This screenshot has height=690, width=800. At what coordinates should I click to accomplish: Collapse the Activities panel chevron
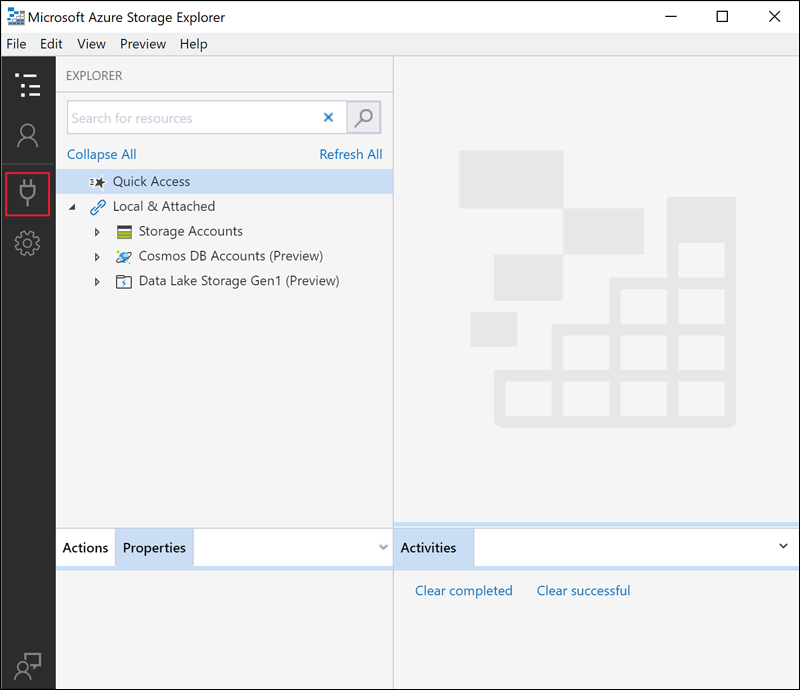(x=783, y=546)
